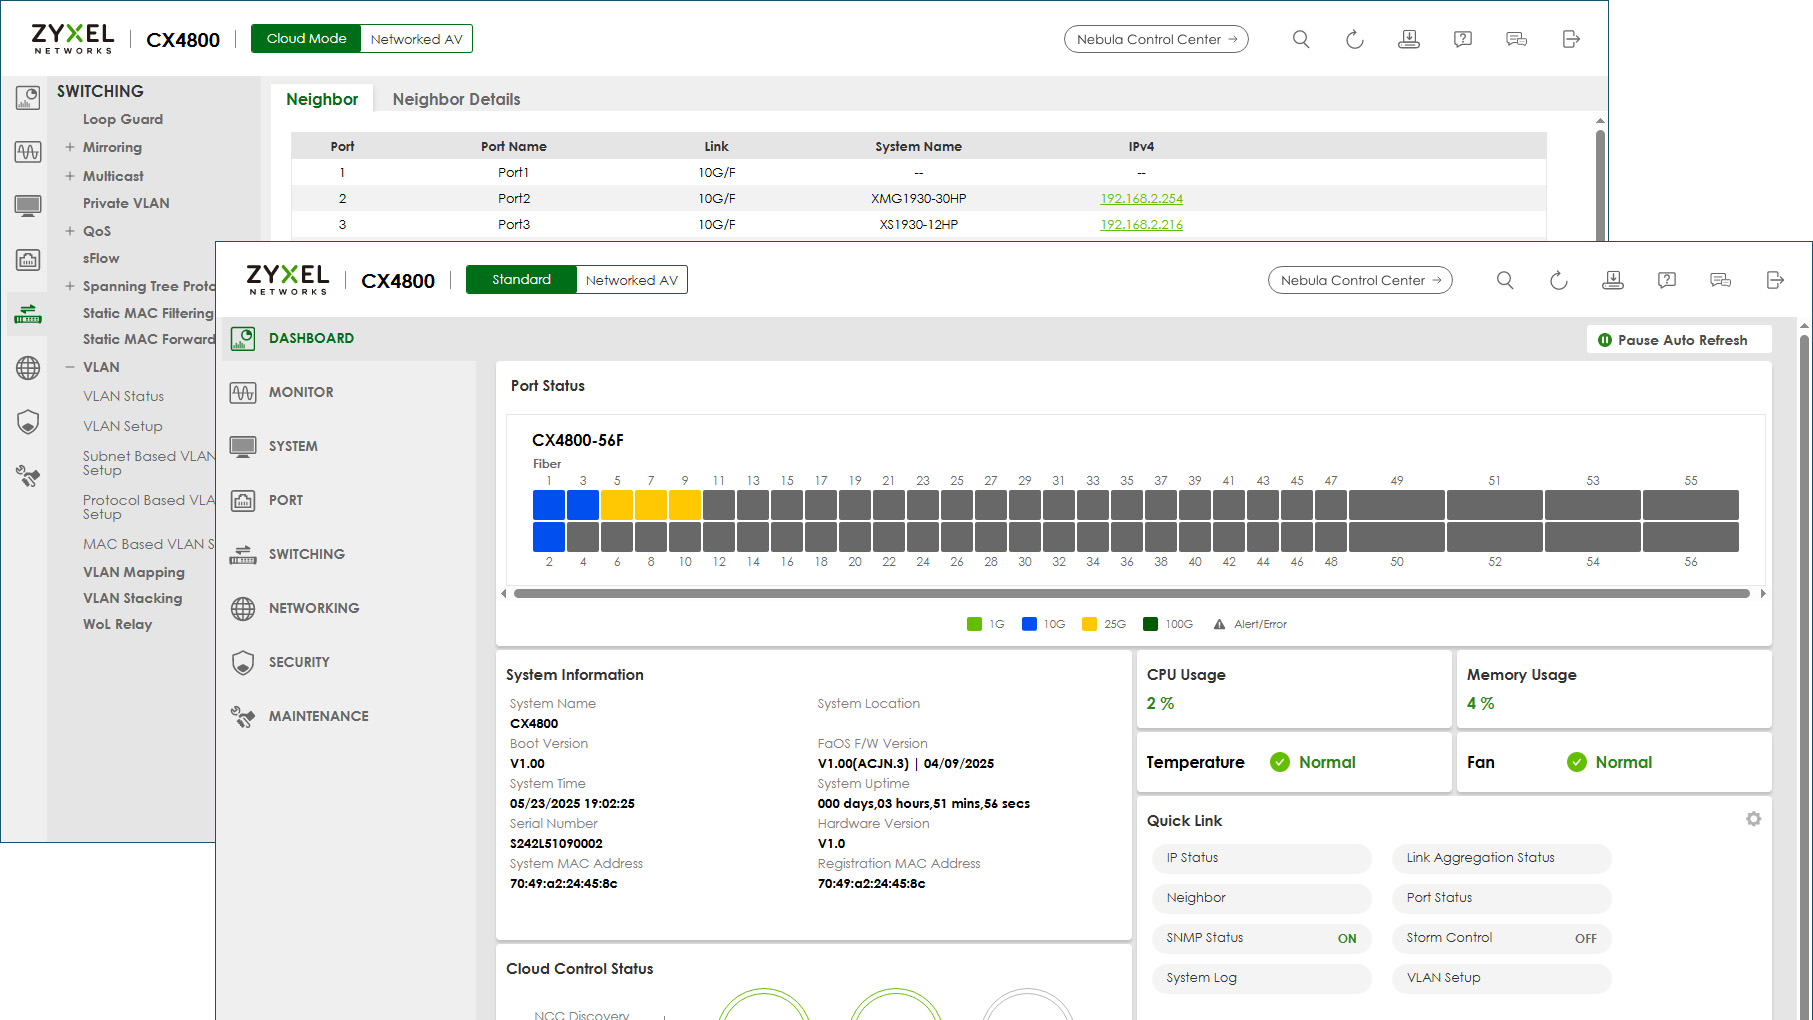1813x1020 pixels.
Task: Open 192.168.2.254 neighbor IP link
Action: coord(1141,198)
